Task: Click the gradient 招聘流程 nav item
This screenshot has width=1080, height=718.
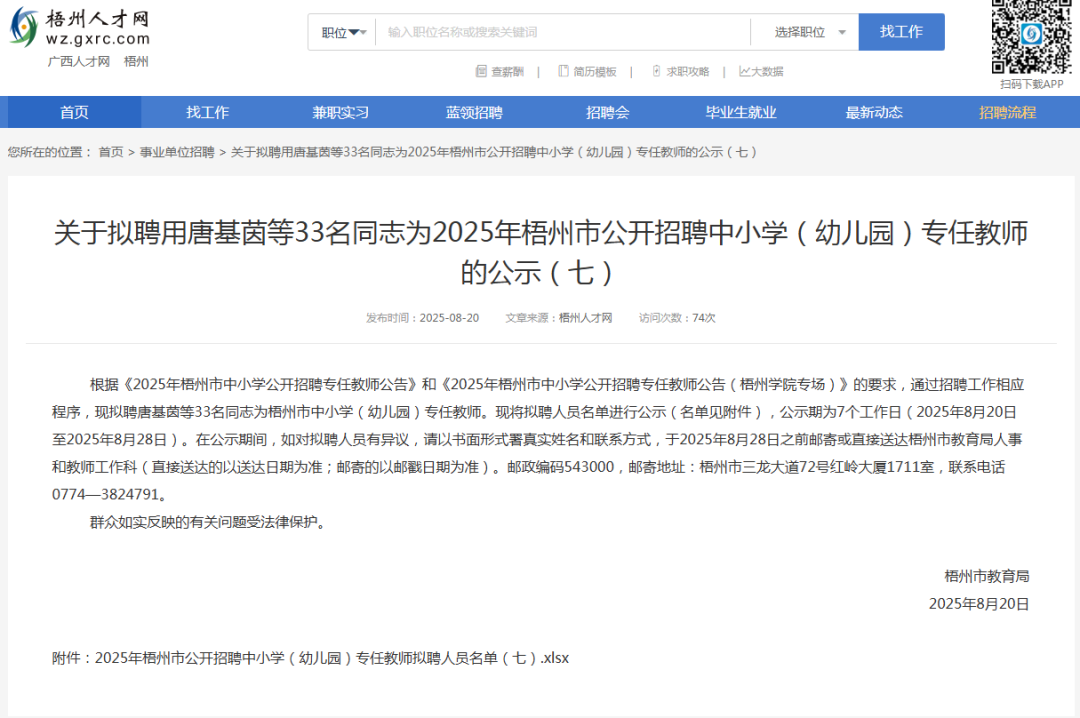Action: 1006,111
